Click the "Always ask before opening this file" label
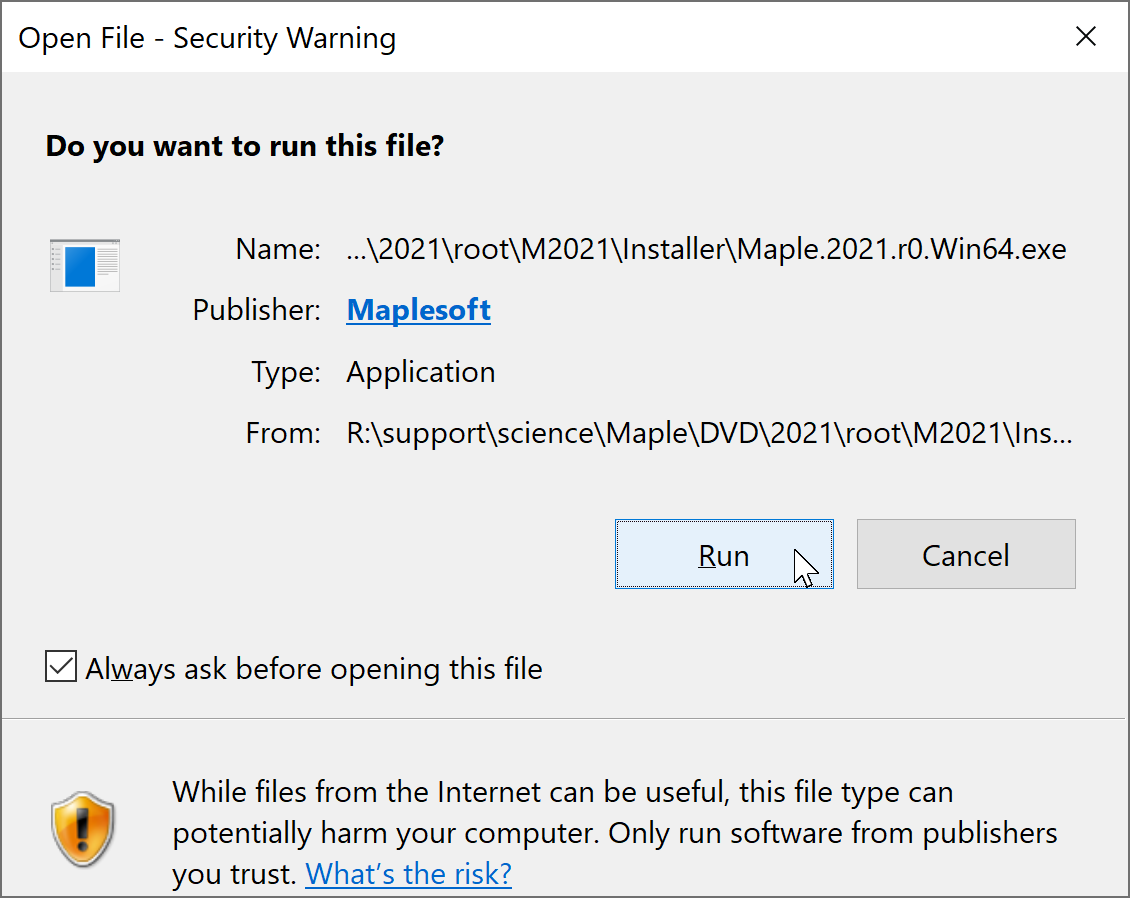1130x898 pixels. coord(314,668)
